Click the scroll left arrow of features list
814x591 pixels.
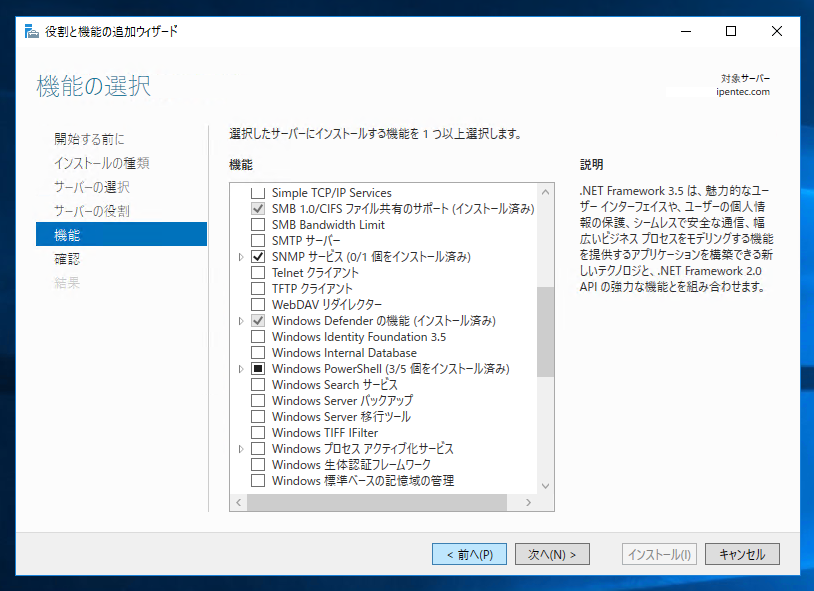(238, 502)
